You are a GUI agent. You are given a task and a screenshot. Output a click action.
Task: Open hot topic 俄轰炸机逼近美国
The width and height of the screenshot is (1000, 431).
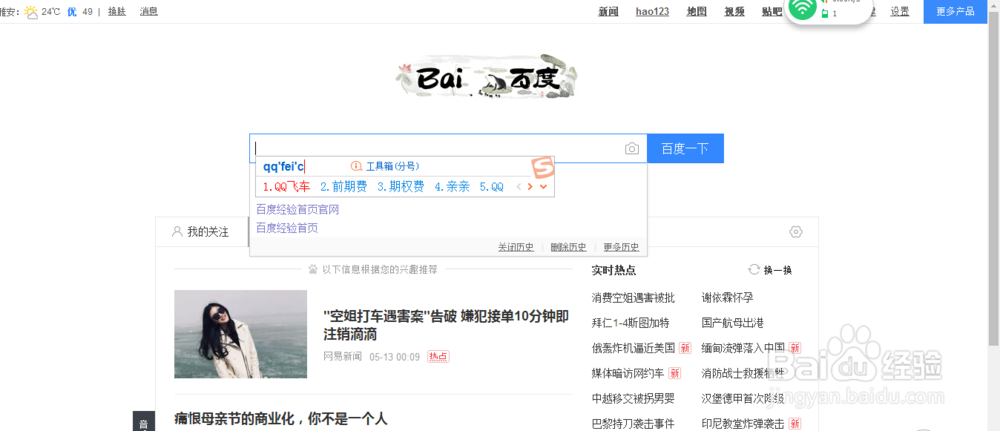point(633,348)
